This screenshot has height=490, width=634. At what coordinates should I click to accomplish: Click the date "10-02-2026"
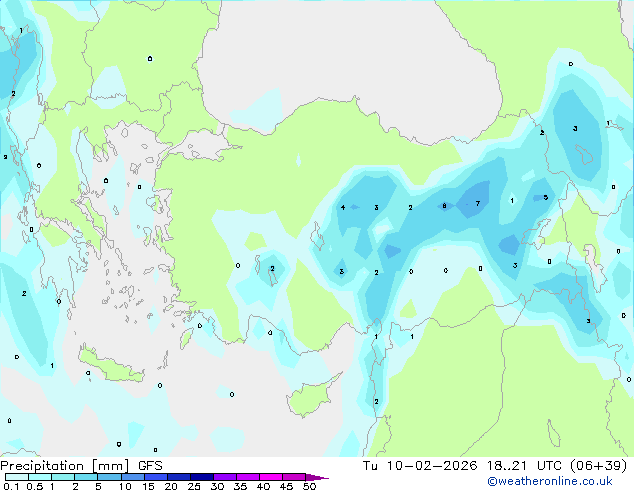[432, 466]
